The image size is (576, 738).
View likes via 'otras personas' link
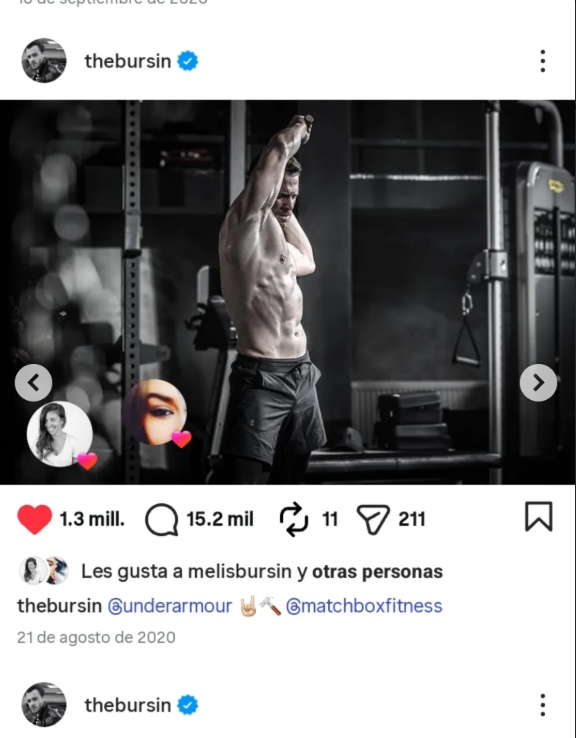point(377,571)
